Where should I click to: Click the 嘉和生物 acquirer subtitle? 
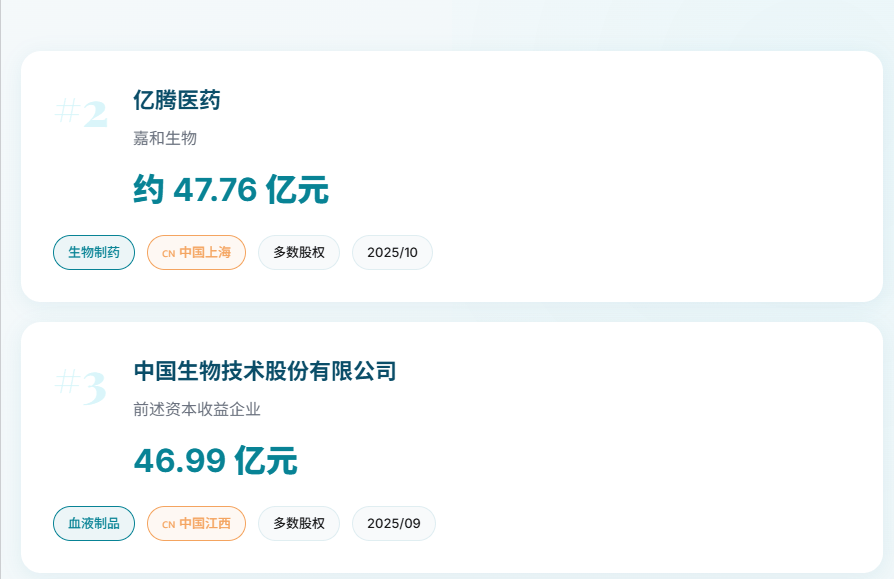pyautogui.click(x=165, y=138)
